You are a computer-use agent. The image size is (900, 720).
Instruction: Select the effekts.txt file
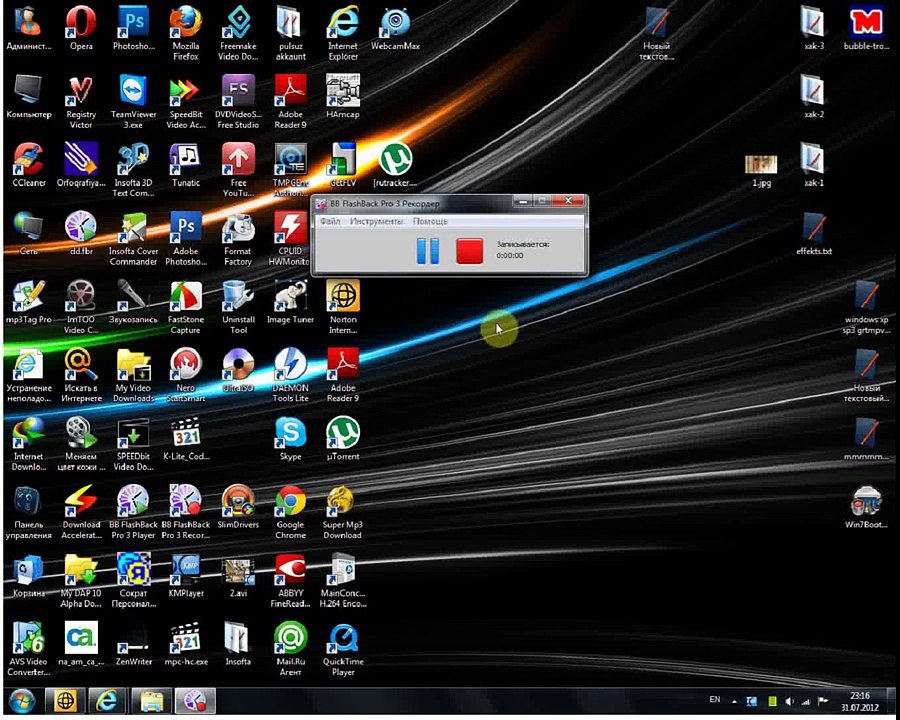(814, 234)
